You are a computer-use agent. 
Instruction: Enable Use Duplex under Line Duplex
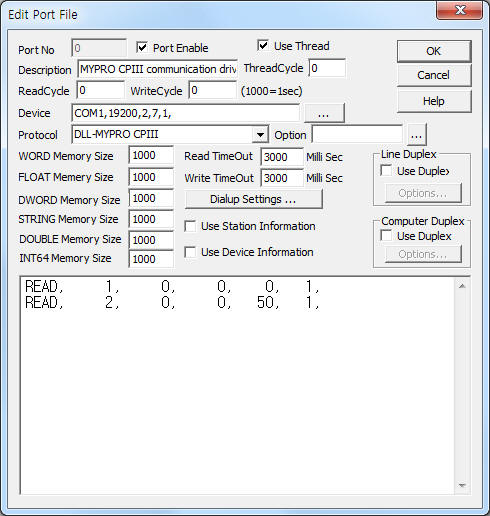point(386,171)
